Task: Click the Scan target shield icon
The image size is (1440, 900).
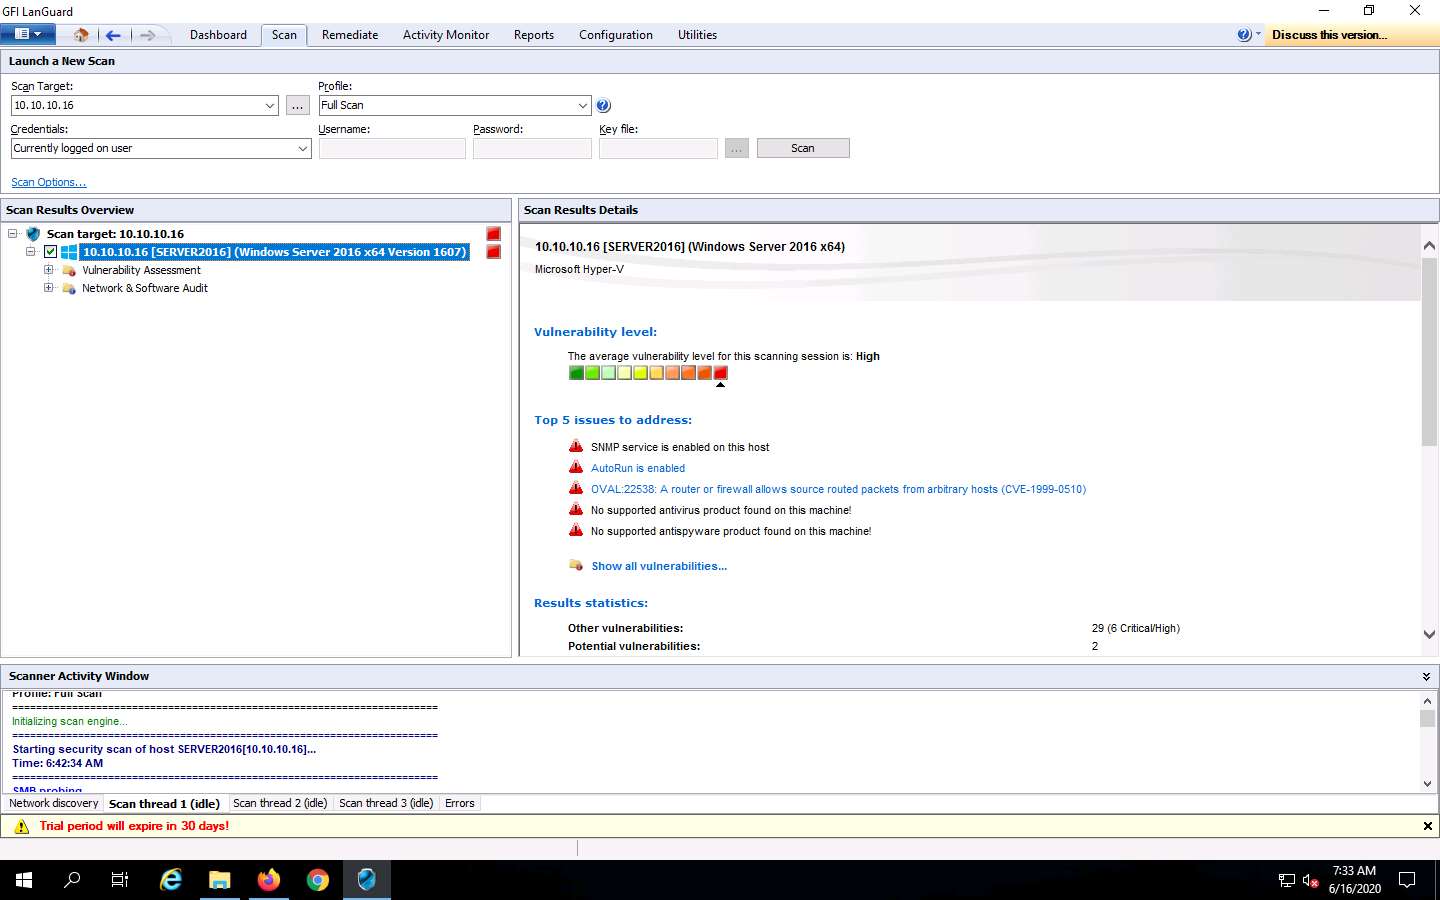Action: pos(33,234)
